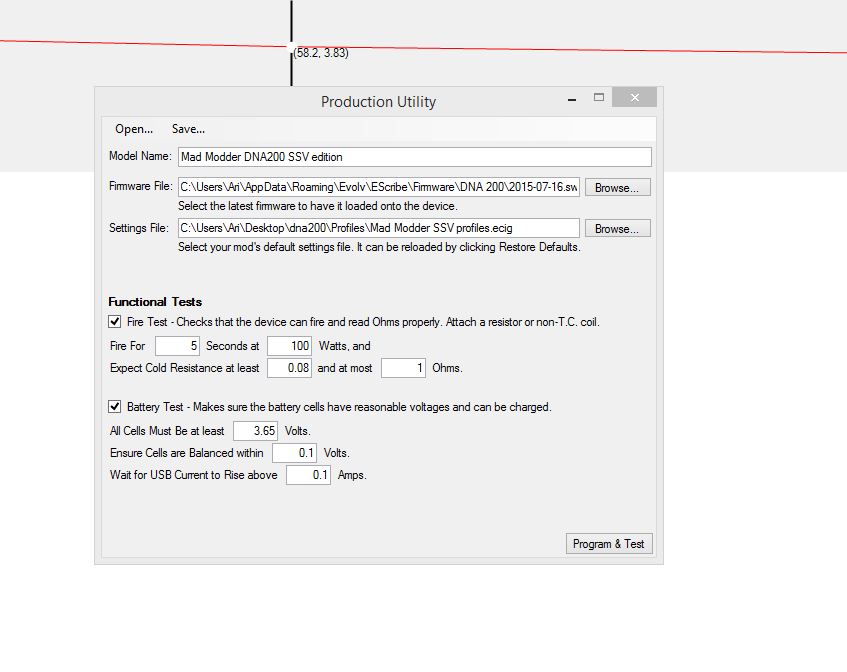Screen dimensions: 847x672
Task: Click the USB current Amps field
Action: 308,475
